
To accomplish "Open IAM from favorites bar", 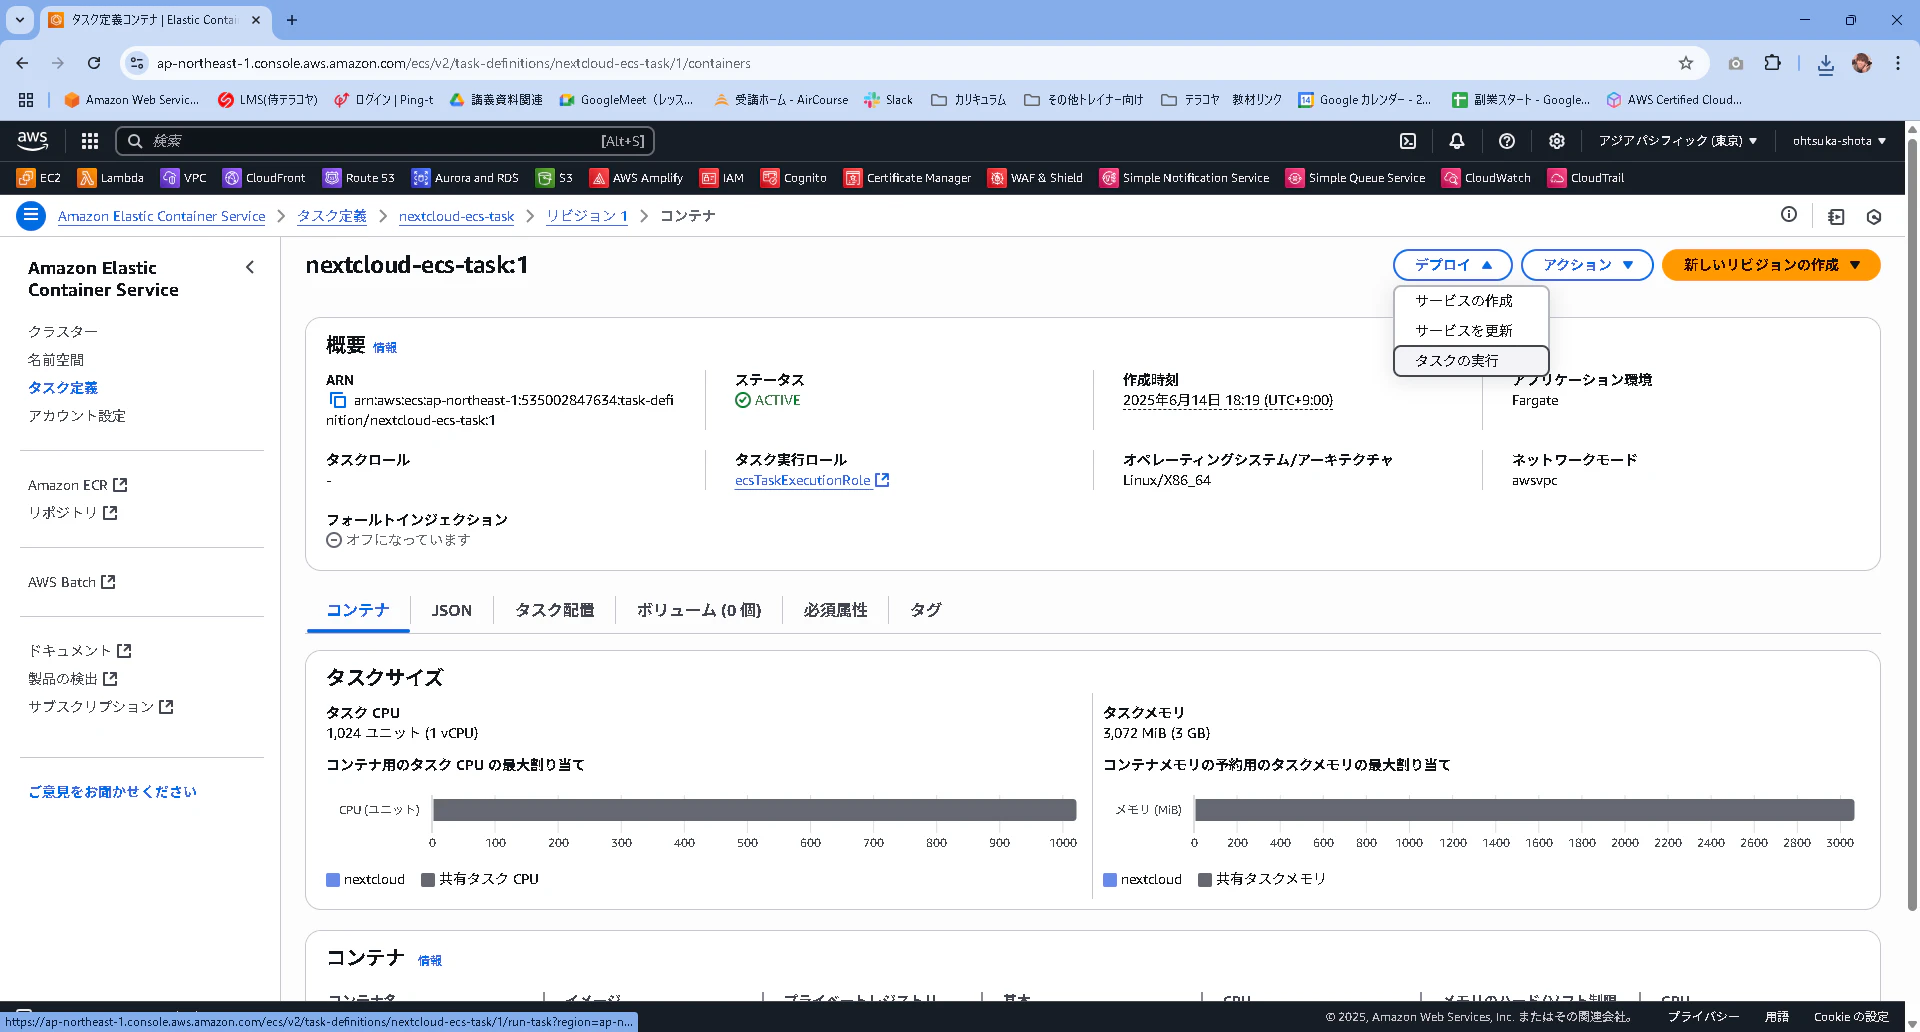I will [722, 178].
